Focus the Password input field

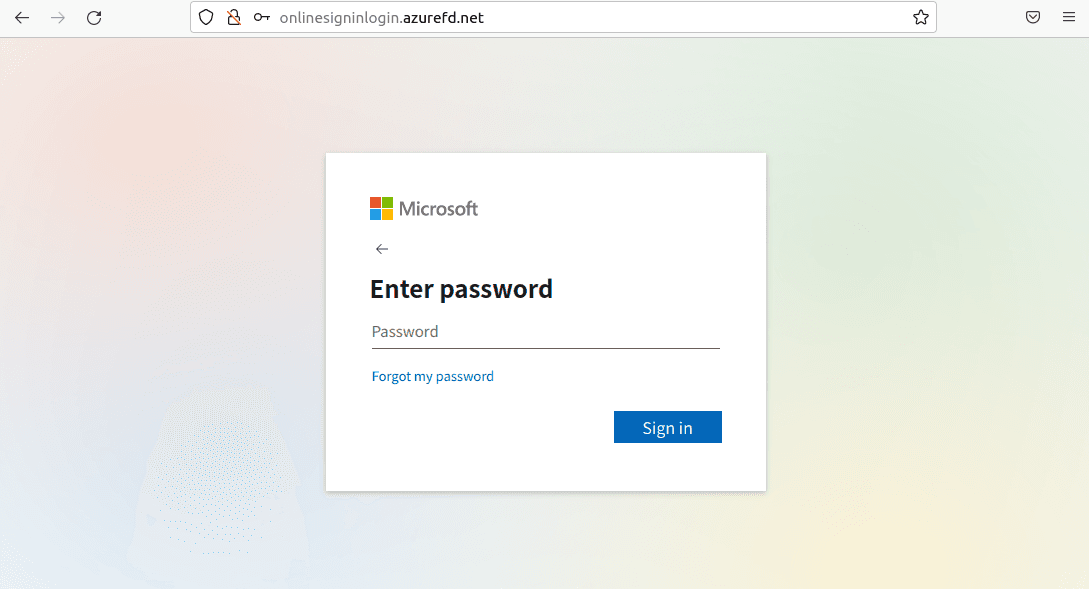click(545, 332)
